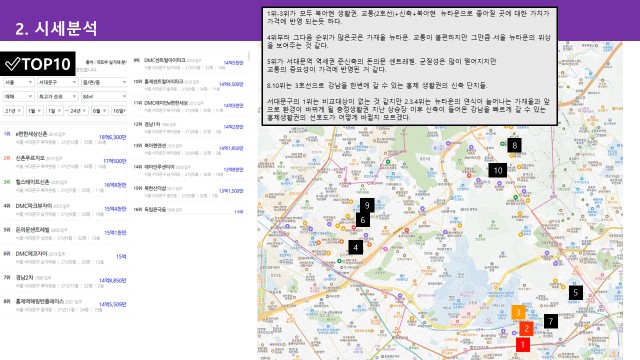The height and width of the screenshot is (360, 640).
Task: Select rank 7 apartment 경남2차
Action: 24,278
